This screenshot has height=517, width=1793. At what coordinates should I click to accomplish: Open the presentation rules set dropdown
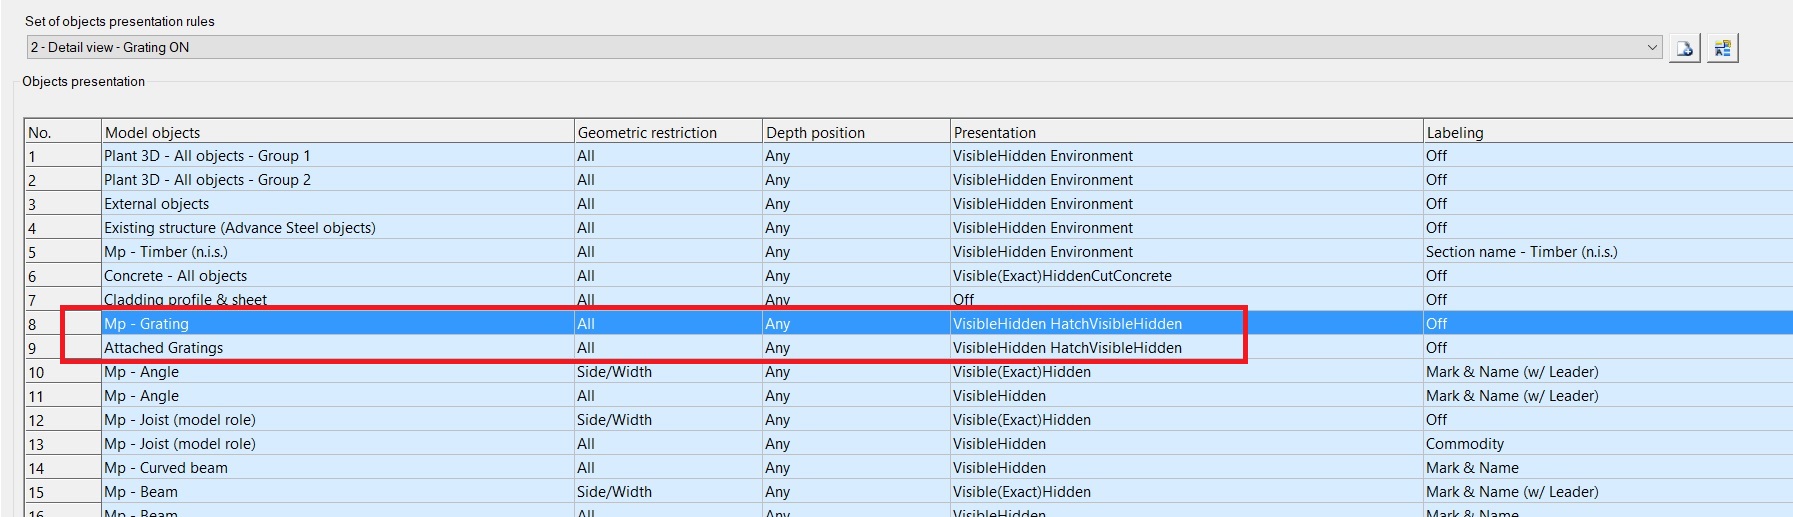[1651, 47]
